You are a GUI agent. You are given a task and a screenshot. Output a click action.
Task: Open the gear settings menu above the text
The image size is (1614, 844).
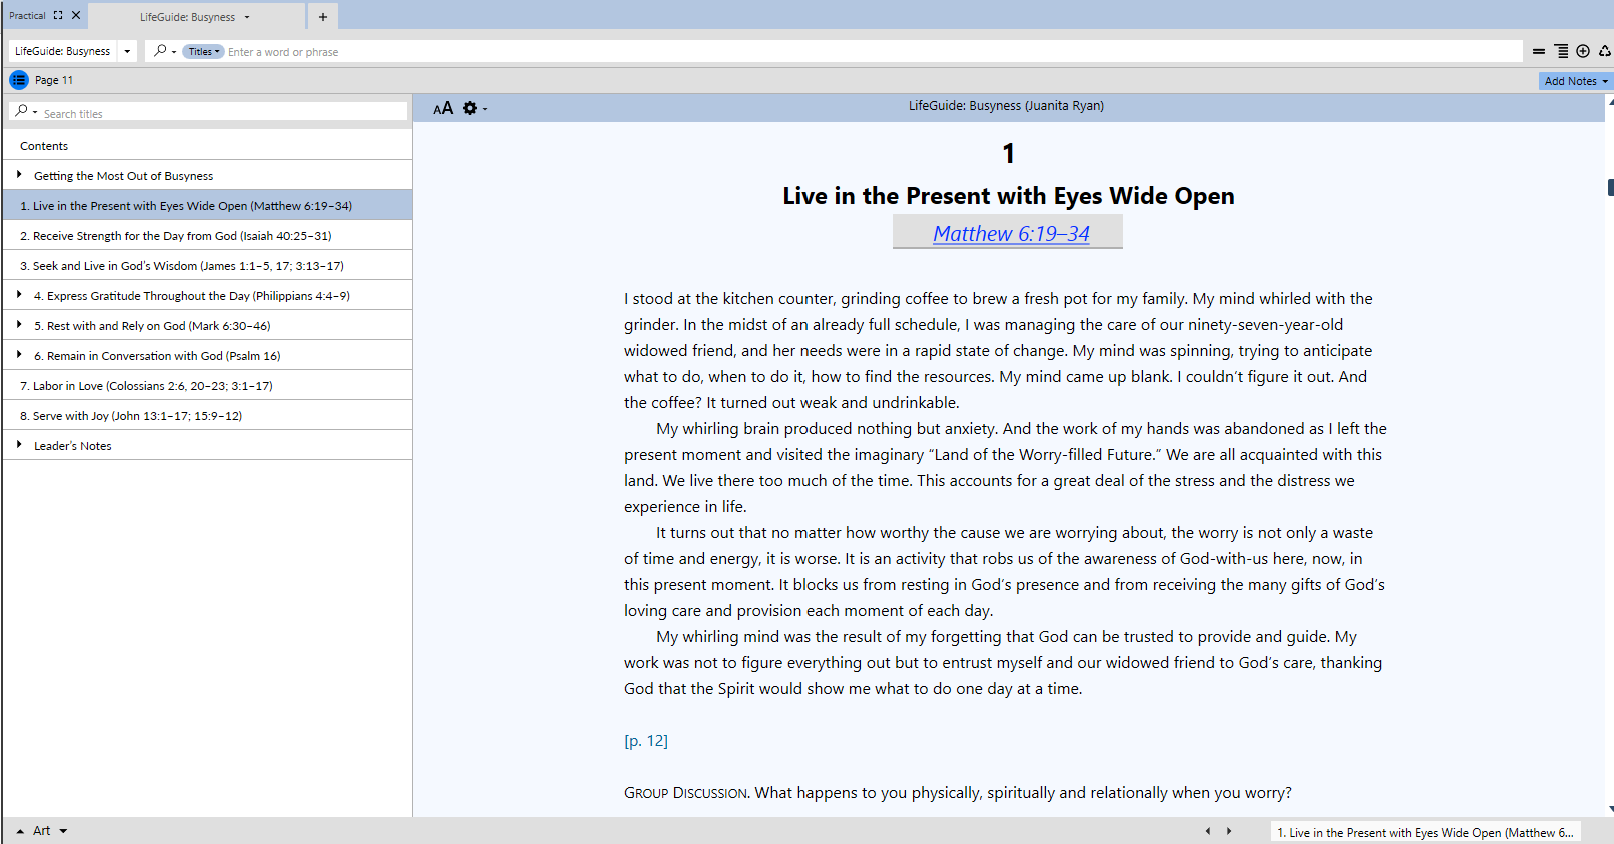coord(470,108)
